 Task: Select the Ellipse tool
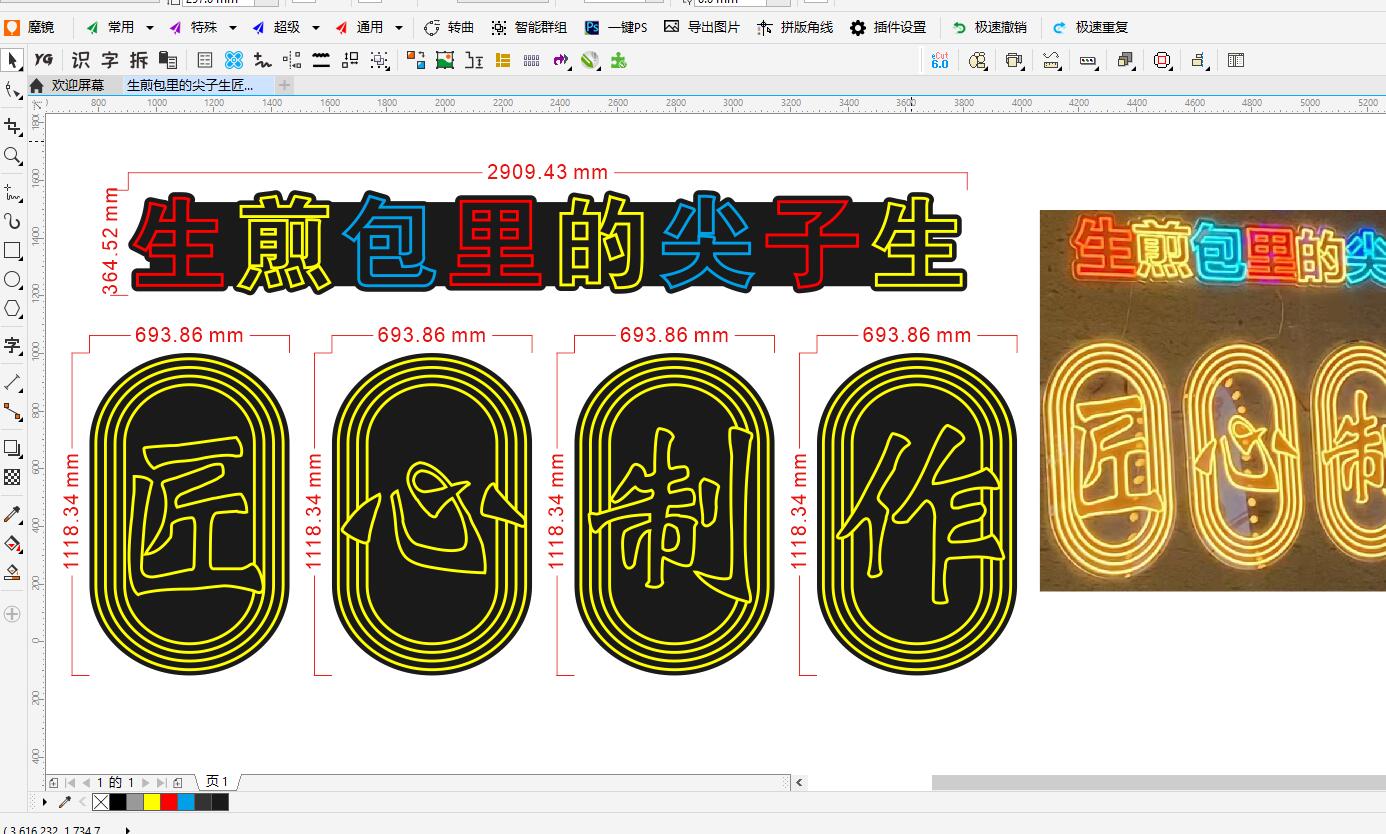(x=12, y=280)
